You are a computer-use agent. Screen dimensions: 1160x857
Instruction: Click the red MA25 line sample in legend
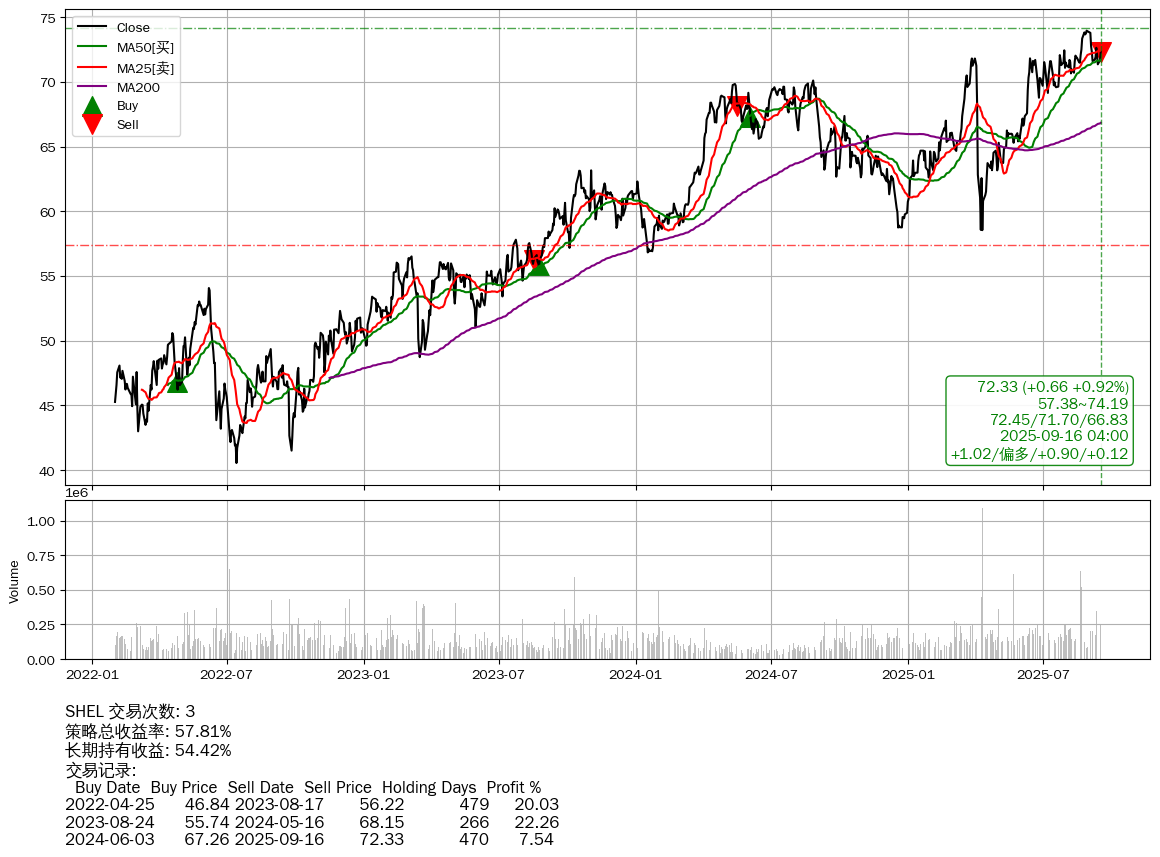point(92,68)
